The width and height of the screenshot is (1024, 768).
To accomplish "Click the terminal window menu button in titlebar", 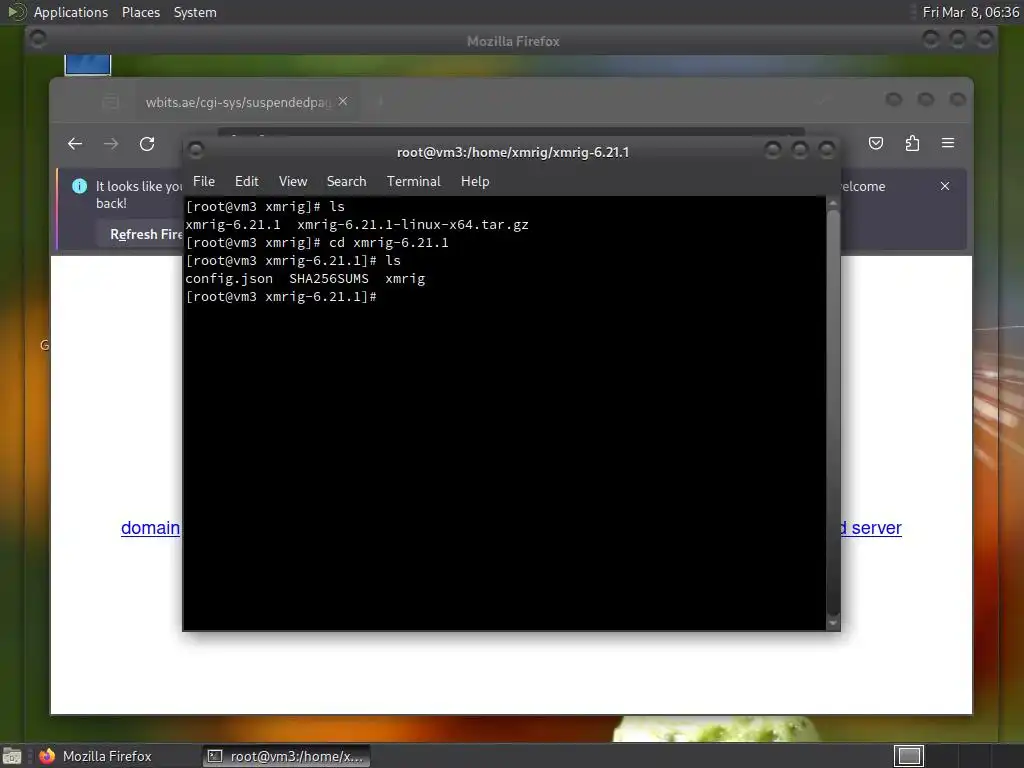I will point(195,151).
